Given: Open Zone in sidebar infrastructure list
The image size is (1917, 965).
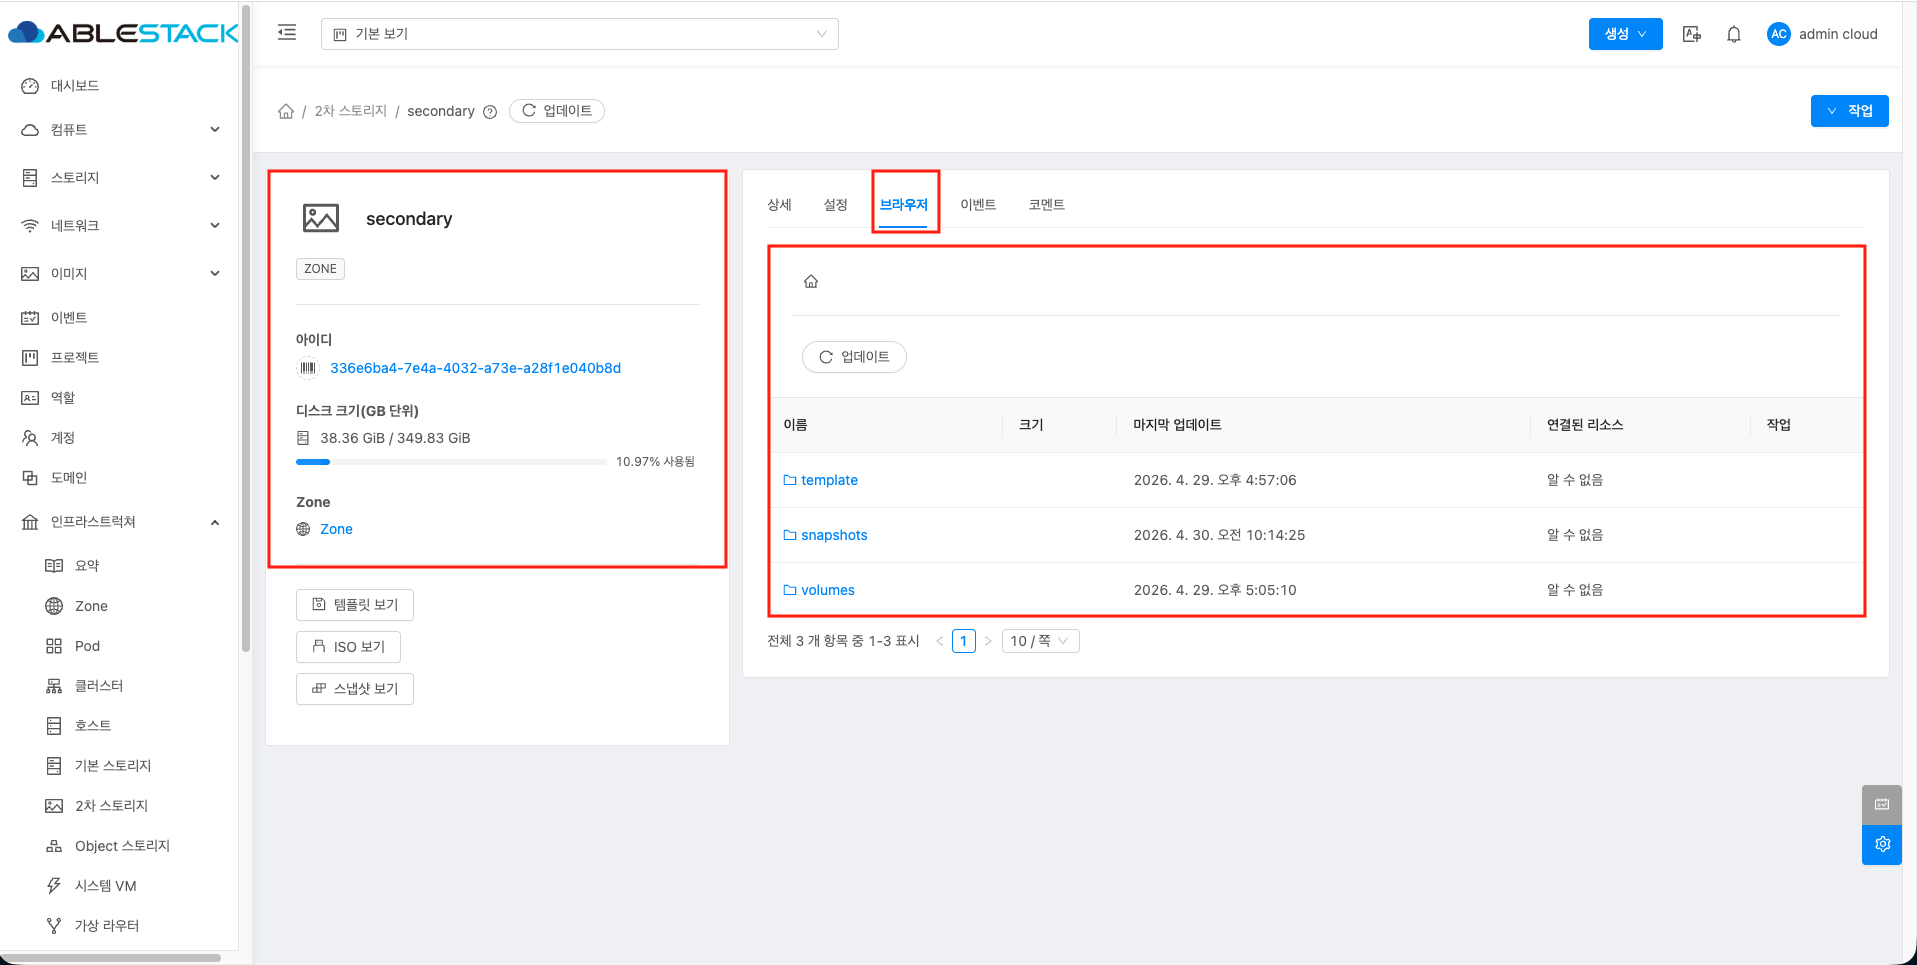Looking at the screenshot, I should pyautogui.click(x=91, y=606).
